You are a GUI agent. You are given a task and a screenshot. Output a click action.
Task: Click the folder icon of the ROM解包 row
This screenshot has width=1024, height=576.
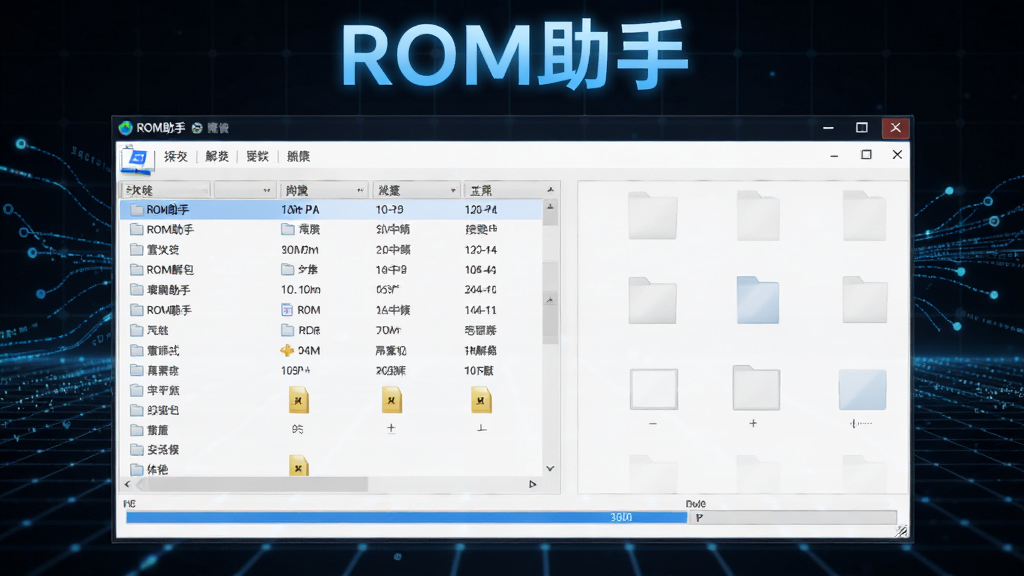(136, 269)
